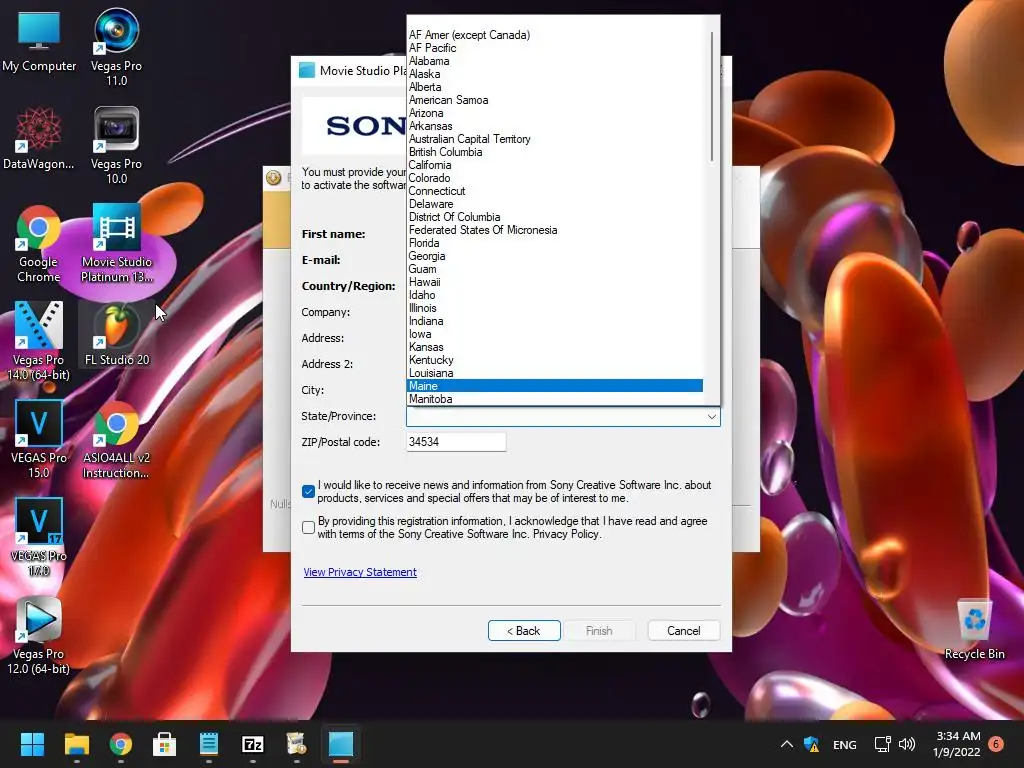This screenshot has width=1024, height=768.
Task: Open the notification count badge
Action: click(x=996, y=744)
